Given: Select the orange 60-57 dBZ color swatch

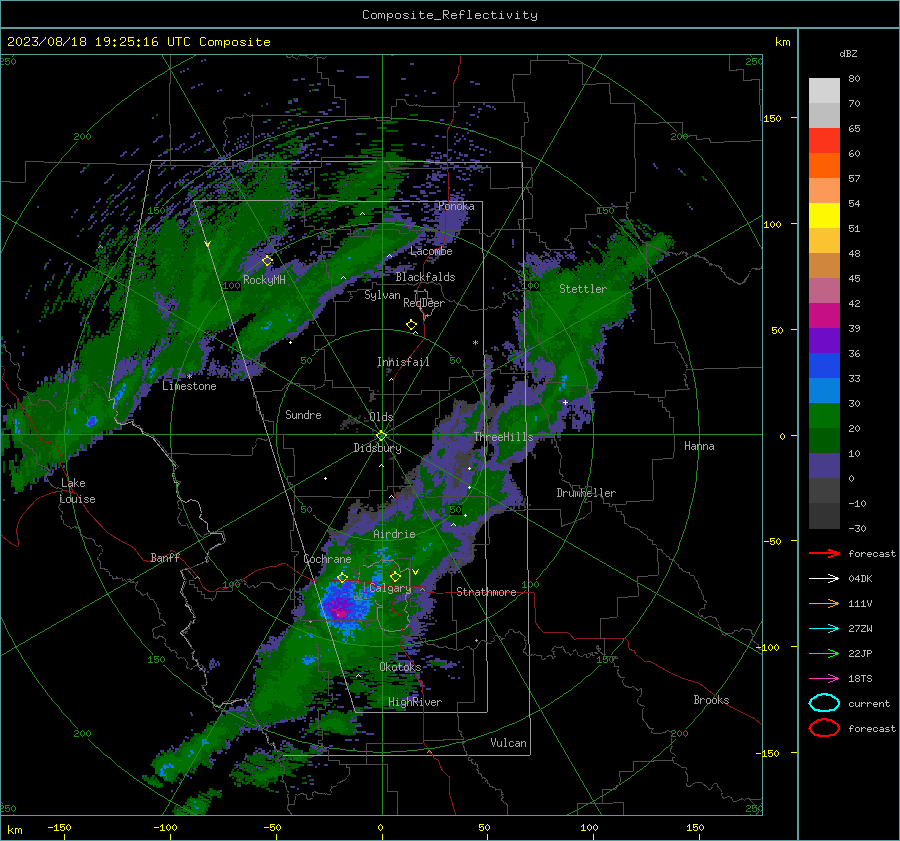Looking at the screenshot, I should [824, 166].
